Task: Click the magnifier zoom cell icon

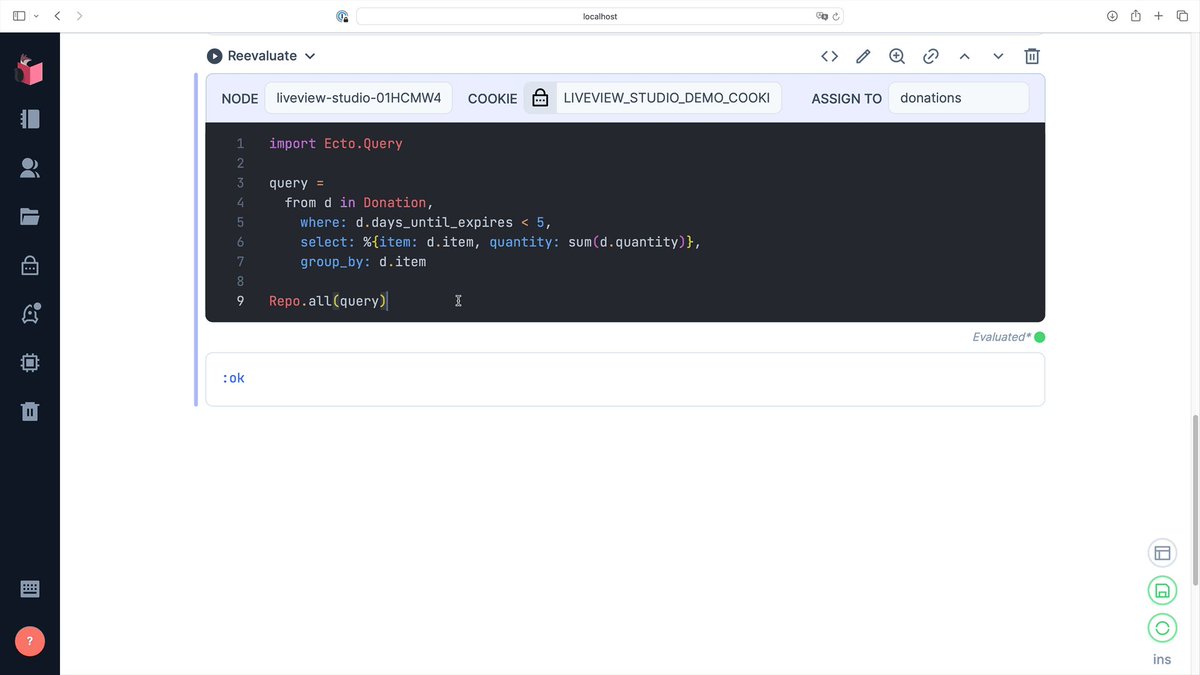Action: coord(897,56)
